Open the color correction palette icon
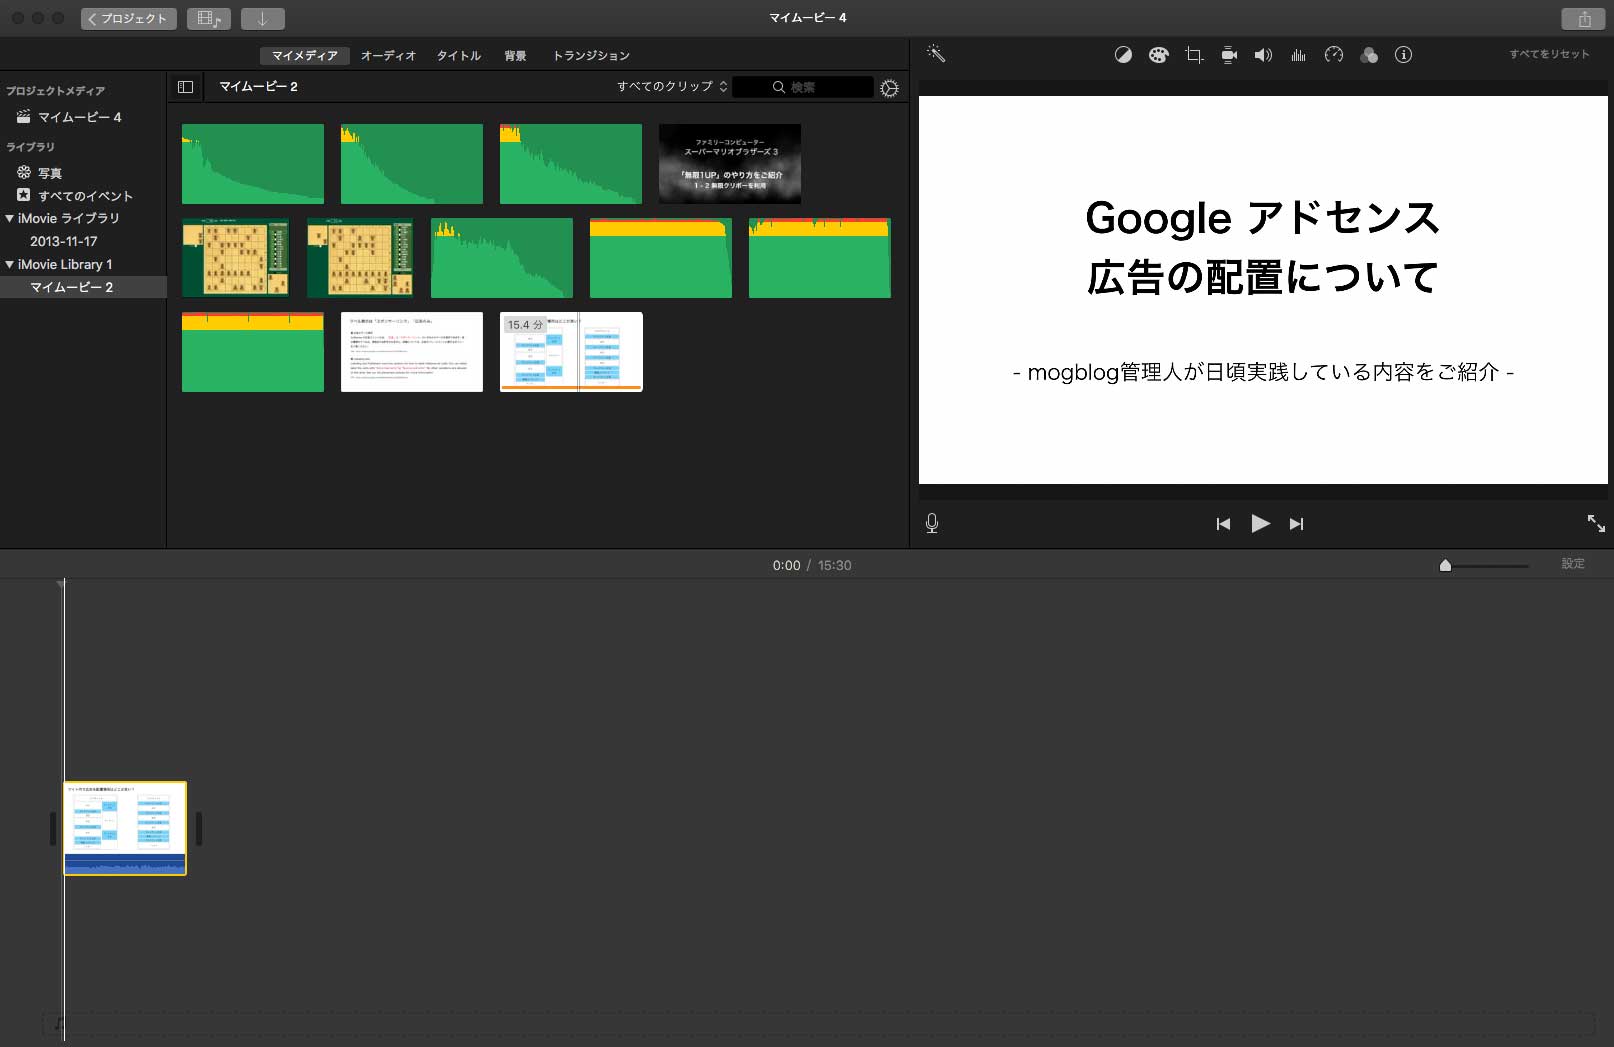This screenshot has width=1614, height=1047. pyautogui.click(x=1158, y=55)
